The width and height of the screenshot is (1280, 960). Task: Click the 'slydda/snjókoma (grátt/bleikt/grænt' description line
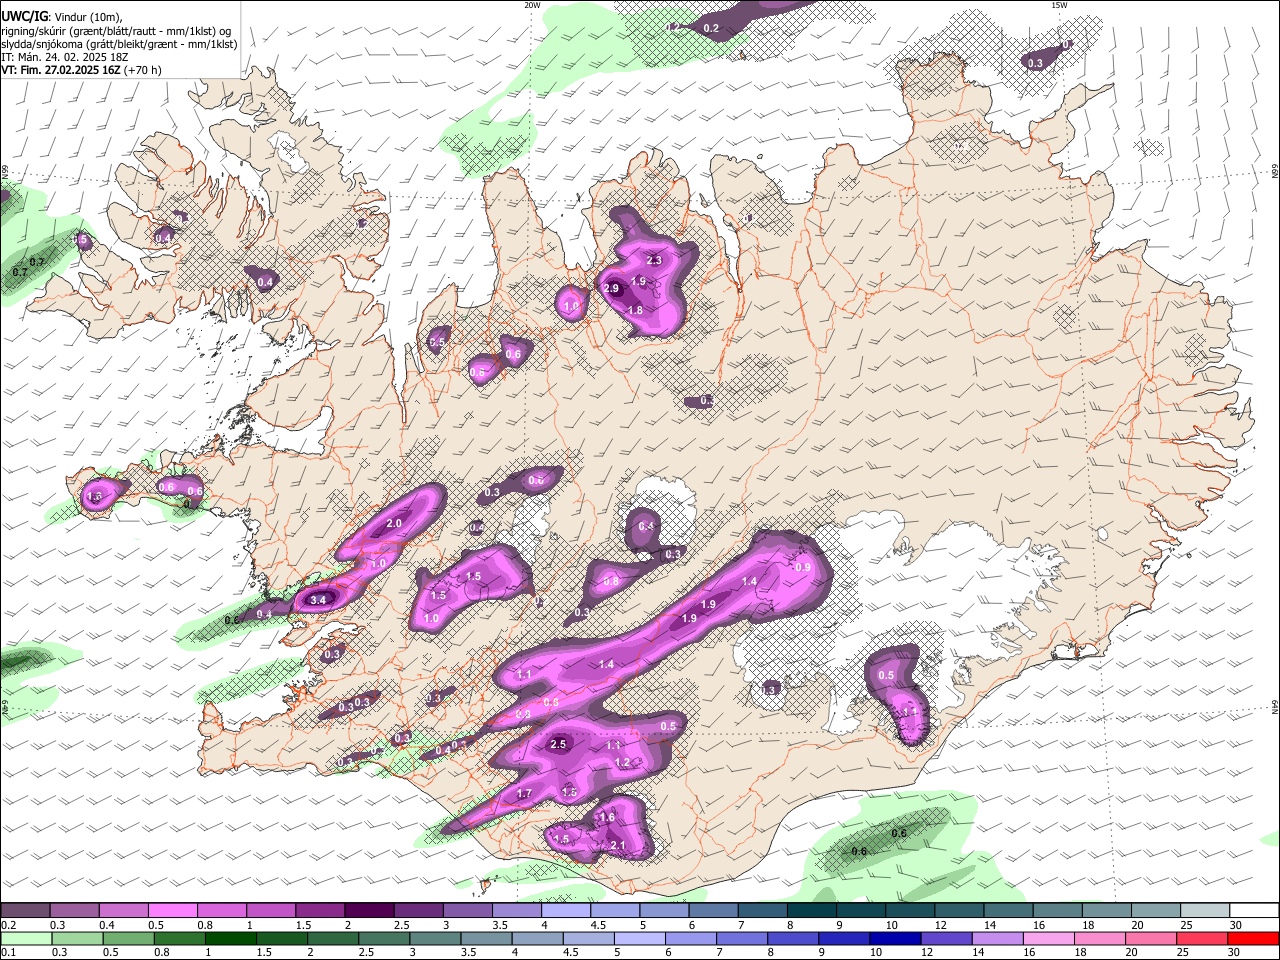point(119,44)
